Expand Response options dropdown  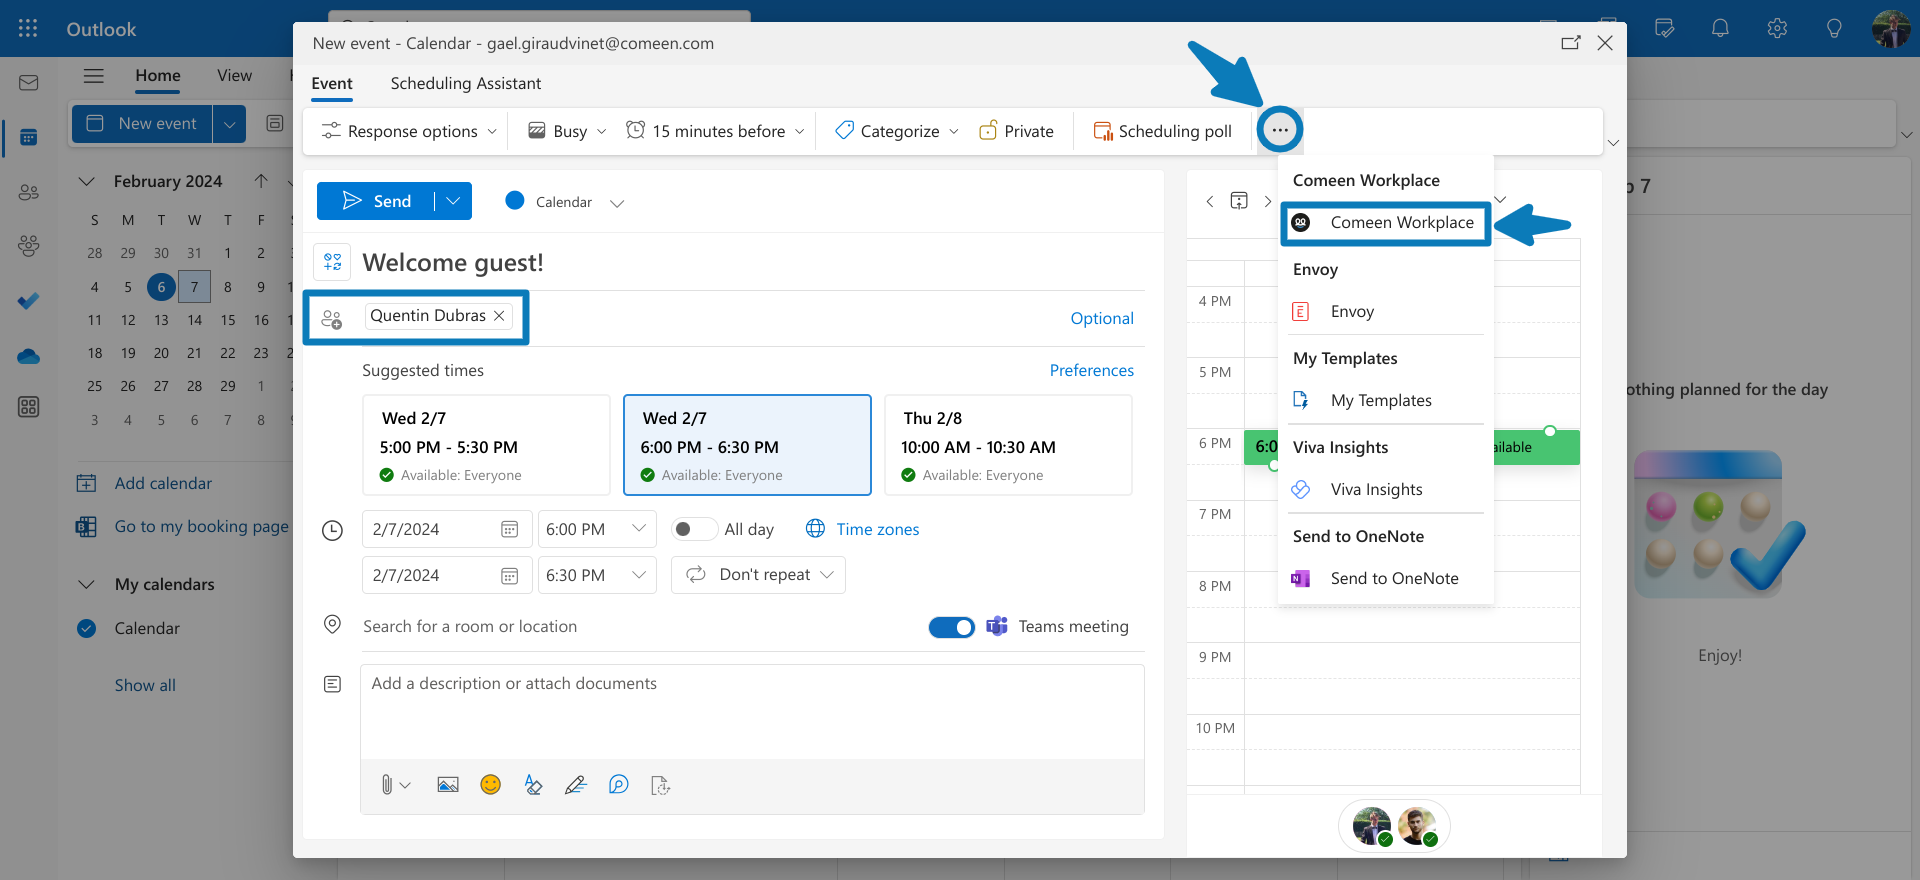pyautogui.click(x=408, y=131)
